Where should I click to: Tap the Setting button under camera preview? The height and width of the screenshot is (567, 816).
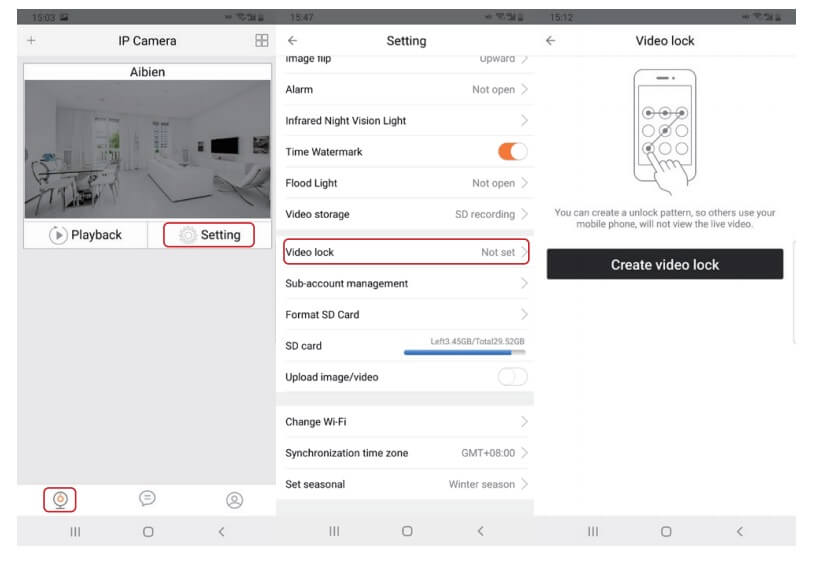[x=208, y=235]
